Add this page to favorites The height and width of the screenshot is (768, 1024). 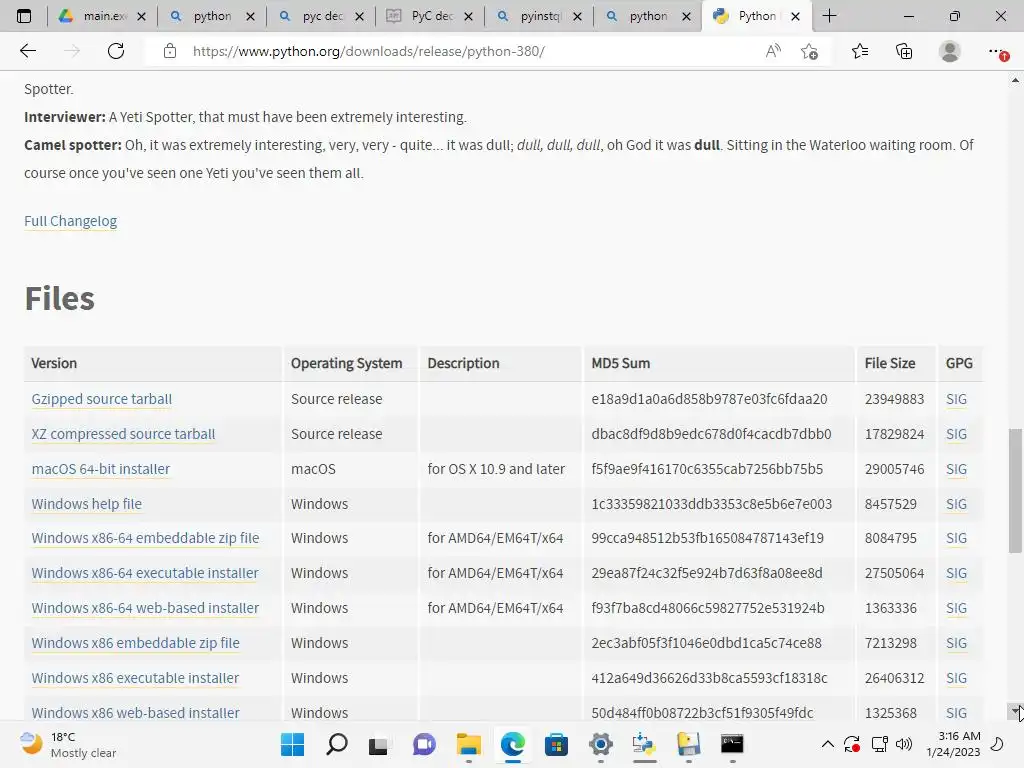click(810, 51)
